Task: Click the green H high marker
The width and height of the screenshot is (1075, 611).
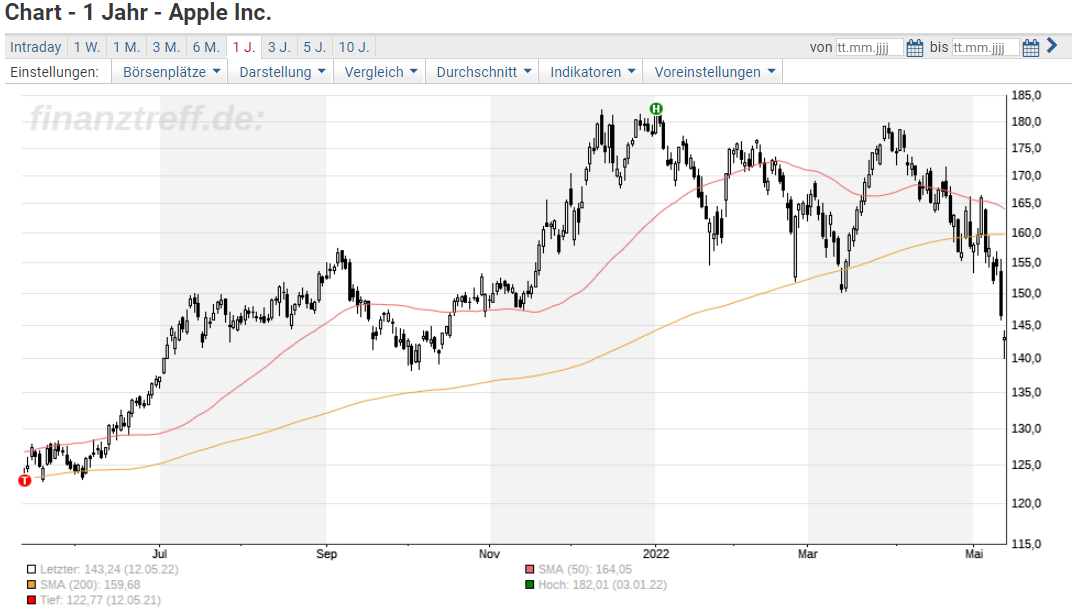Action: [656, 108]
